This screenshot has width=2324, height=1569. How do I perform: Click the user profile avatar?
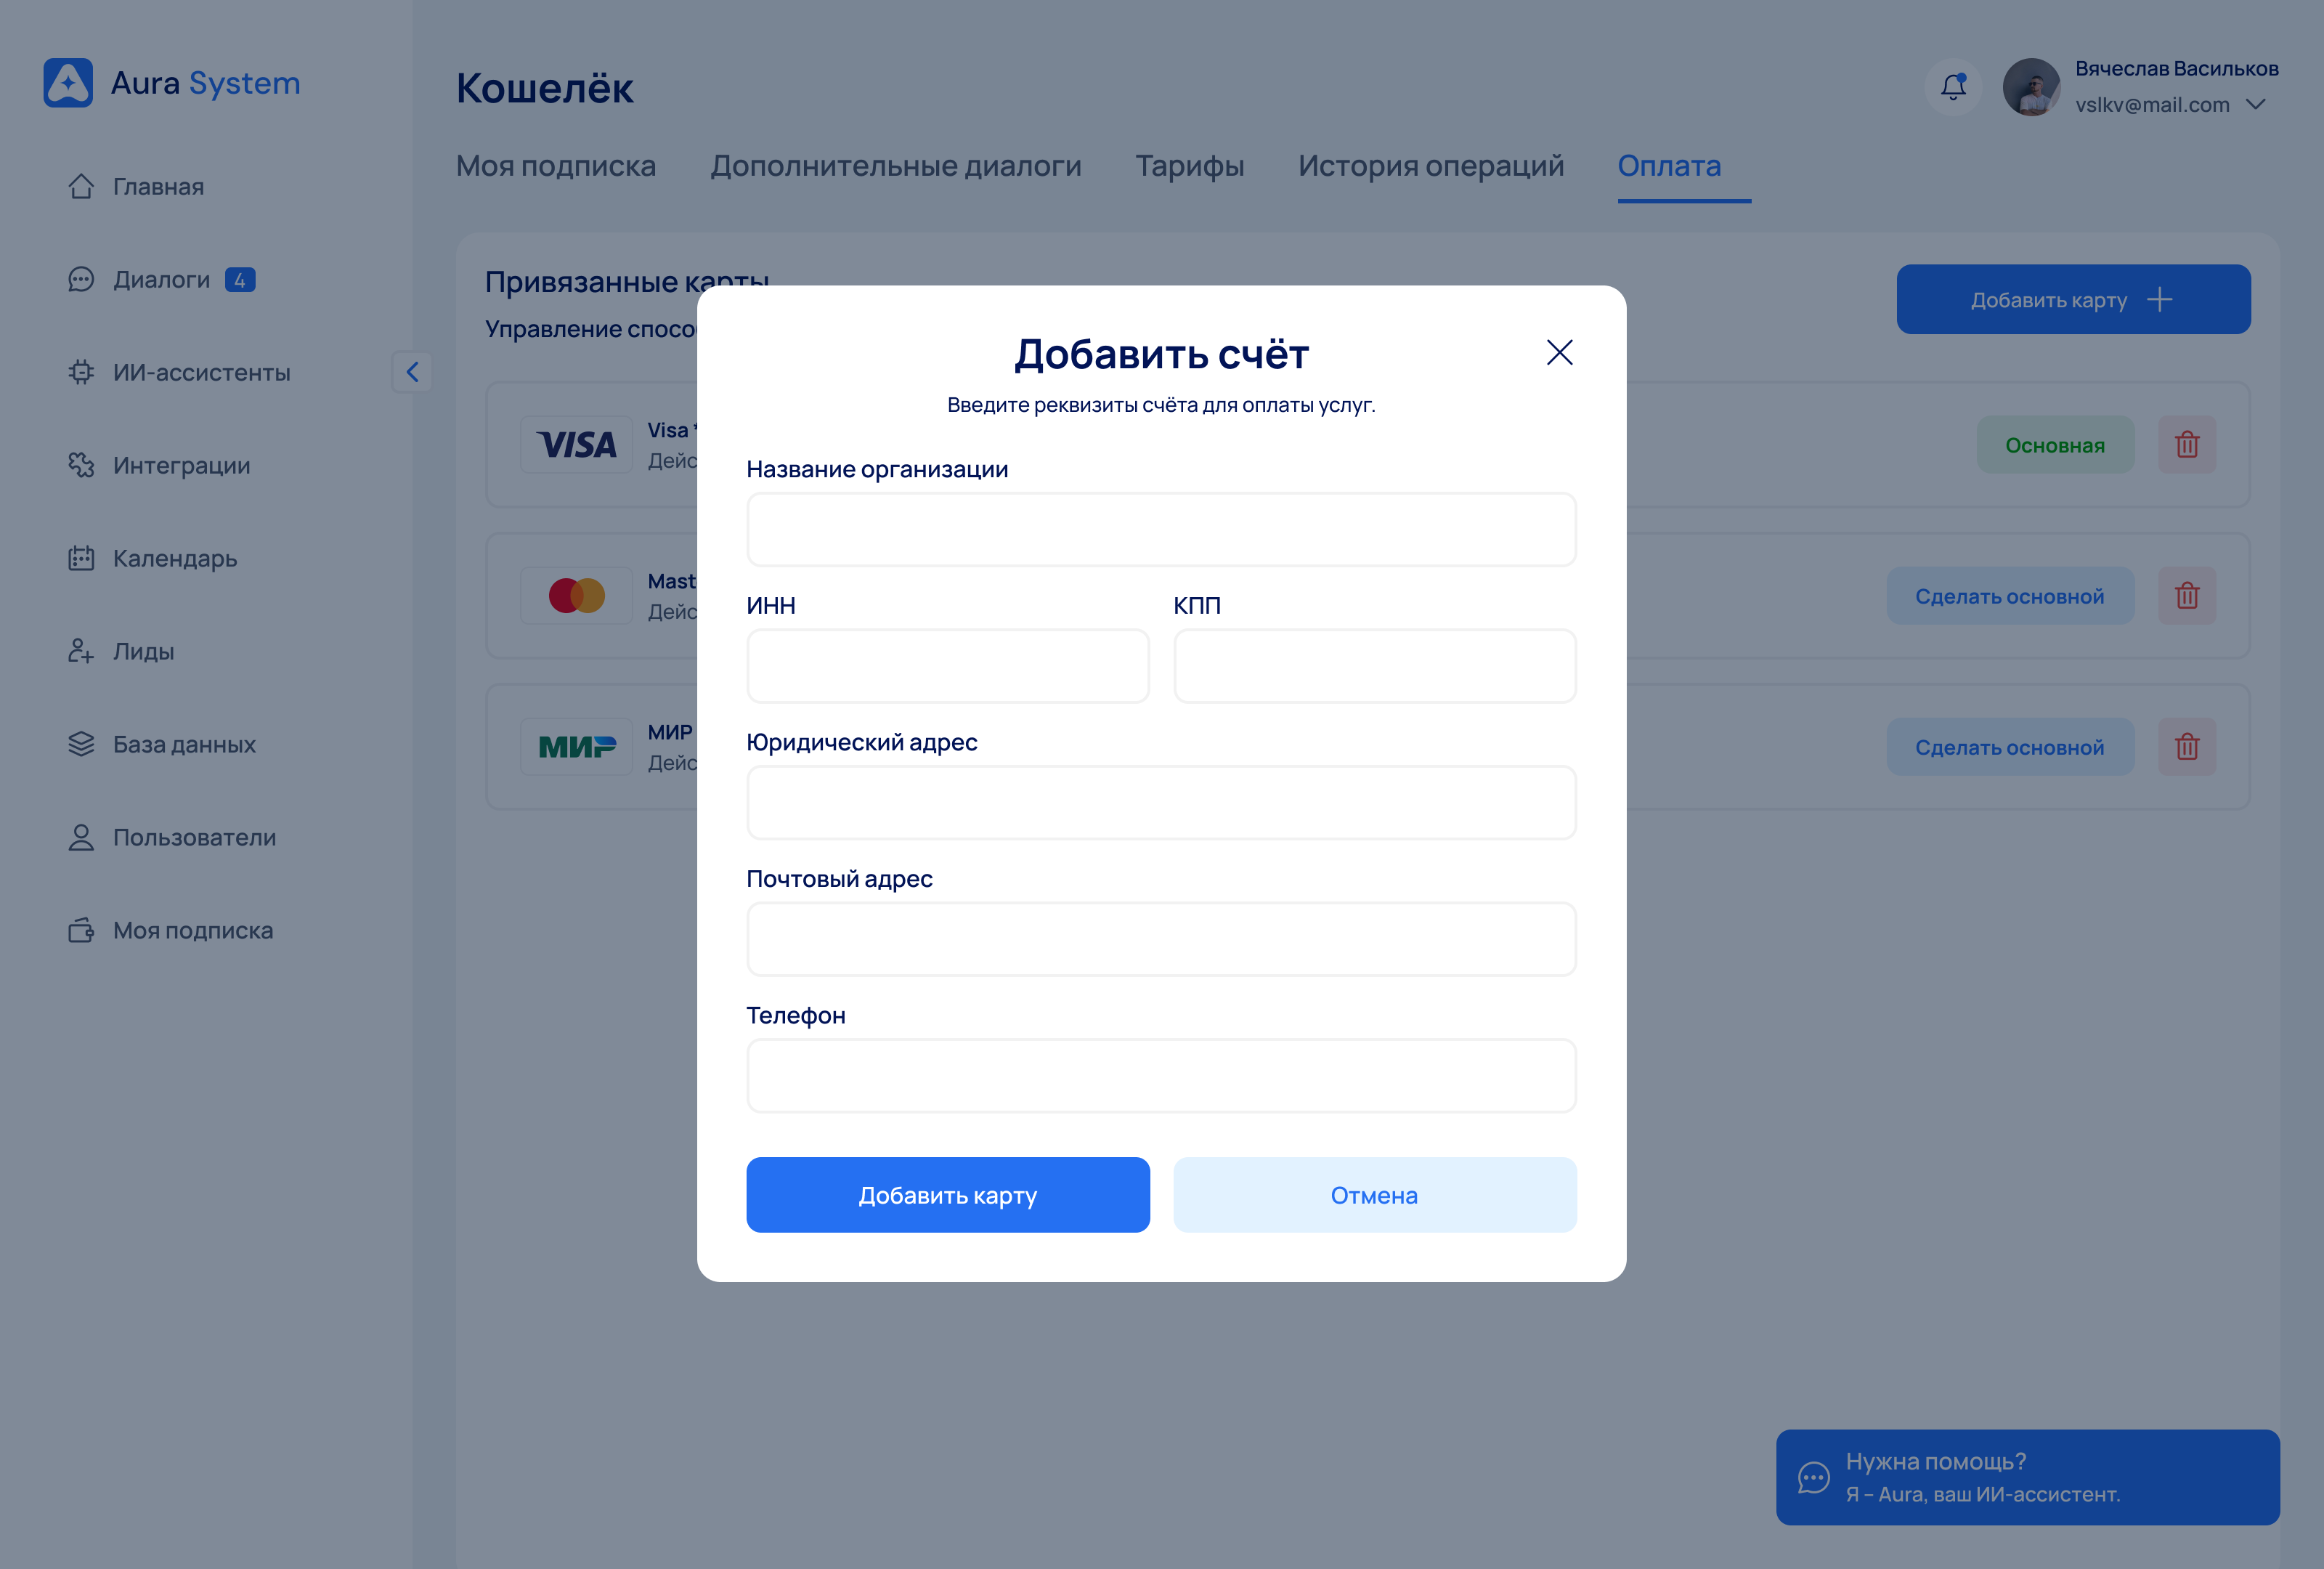coord(2031,87)
